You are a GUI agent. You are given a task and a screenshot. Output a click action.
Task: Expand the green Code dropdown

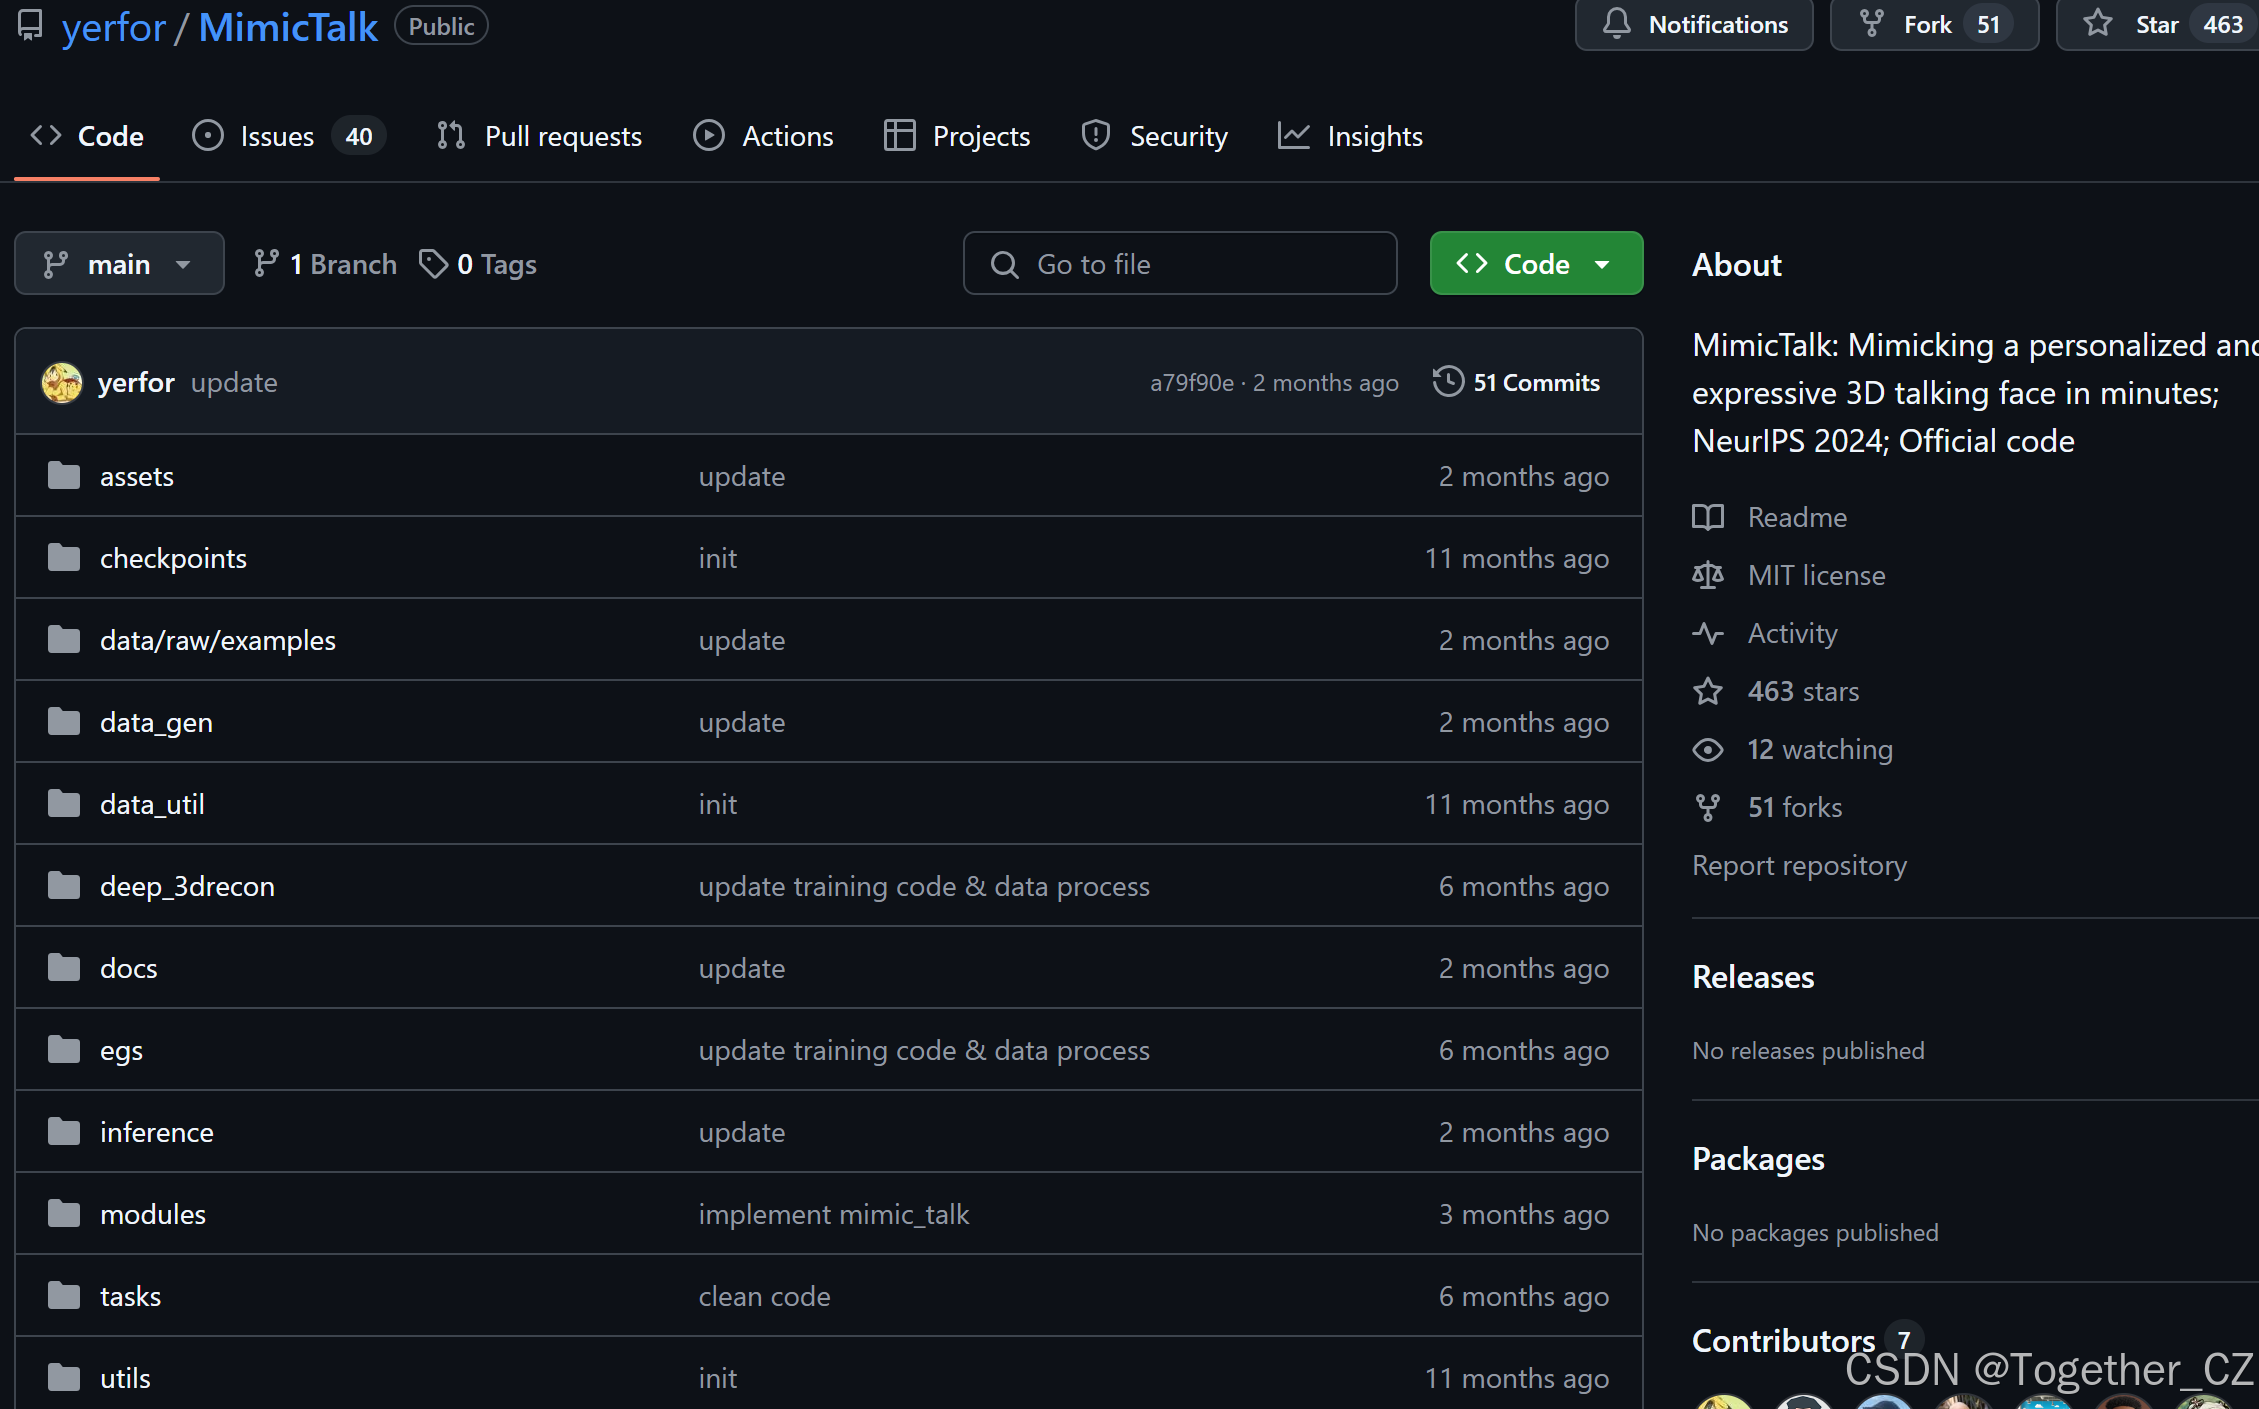point(1536,264)
